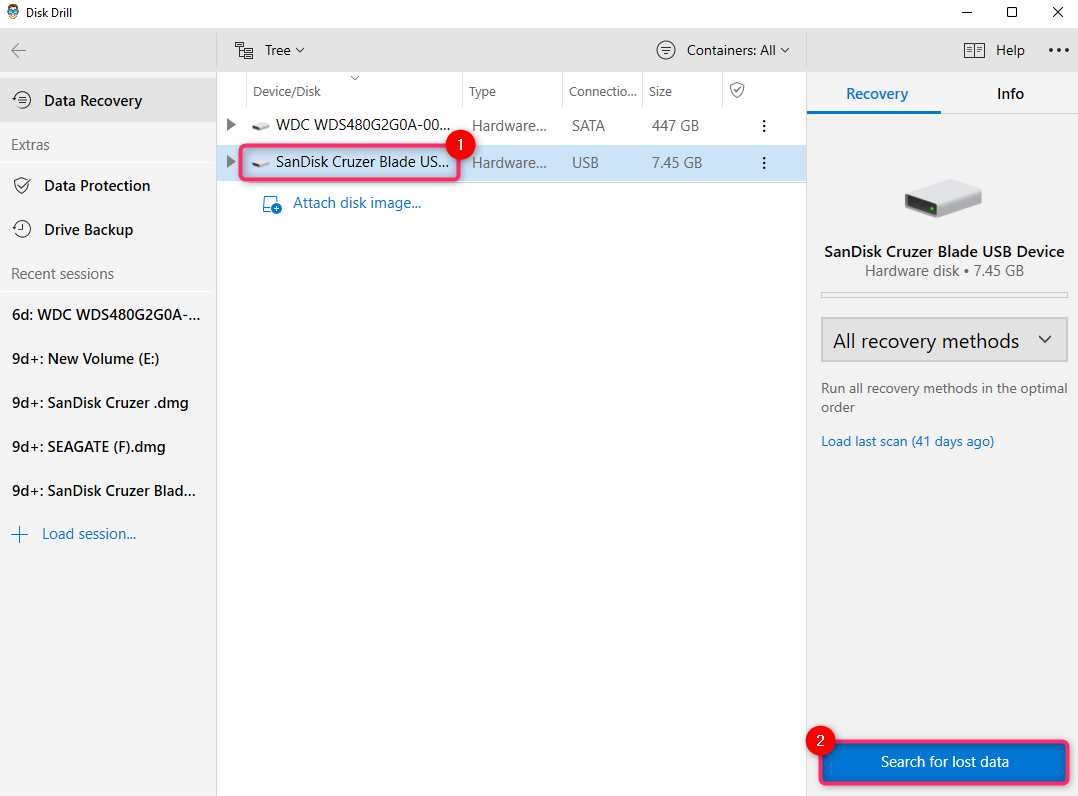
Task: Click the Data Protection shield icon
Action: (x=22, y=186)
